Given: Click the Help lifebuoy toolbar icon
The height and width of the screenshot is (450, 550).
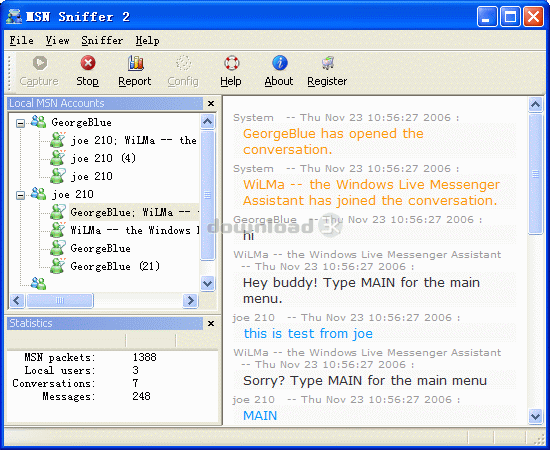Looking at the screenshot, I should pyautogui.click(x=232, y=63).
